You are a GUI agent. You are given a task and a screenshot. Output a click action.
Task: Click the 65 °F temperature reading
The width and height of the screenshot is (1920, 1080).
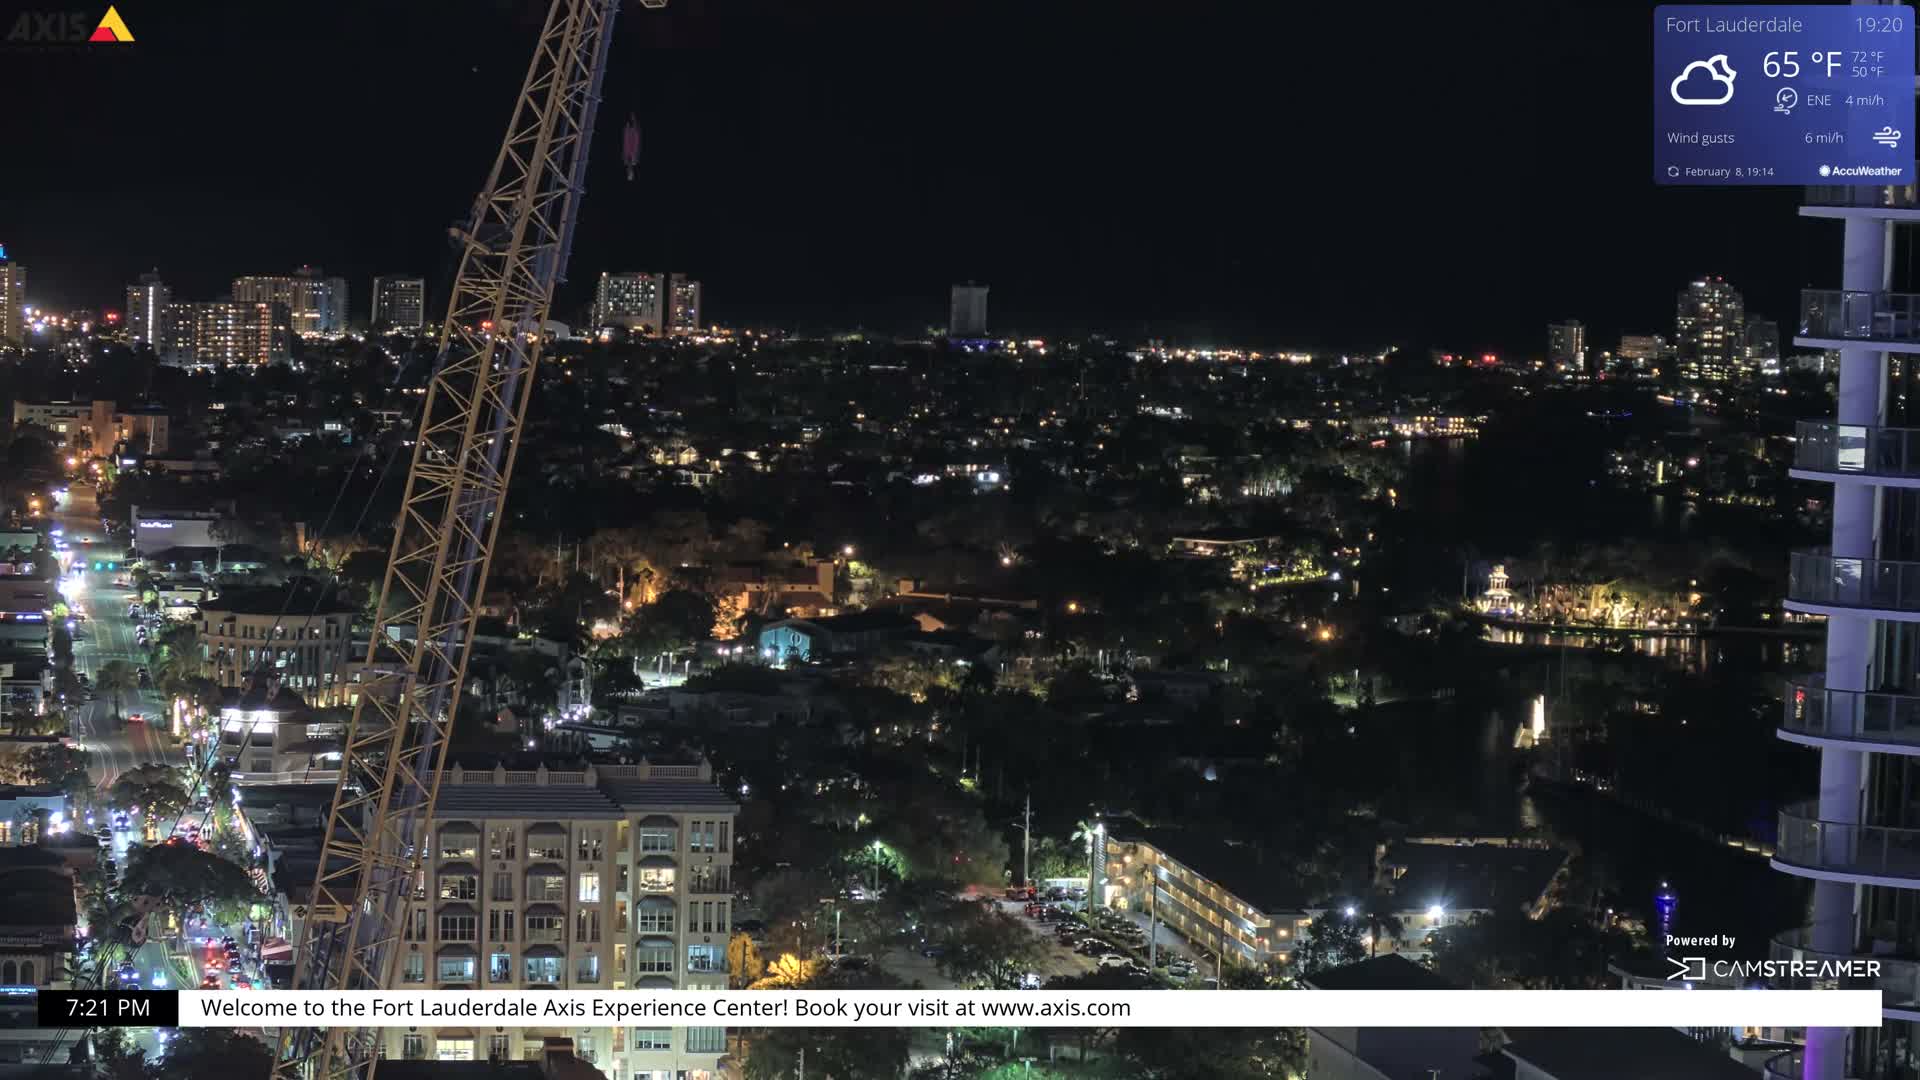[1802, 65]
